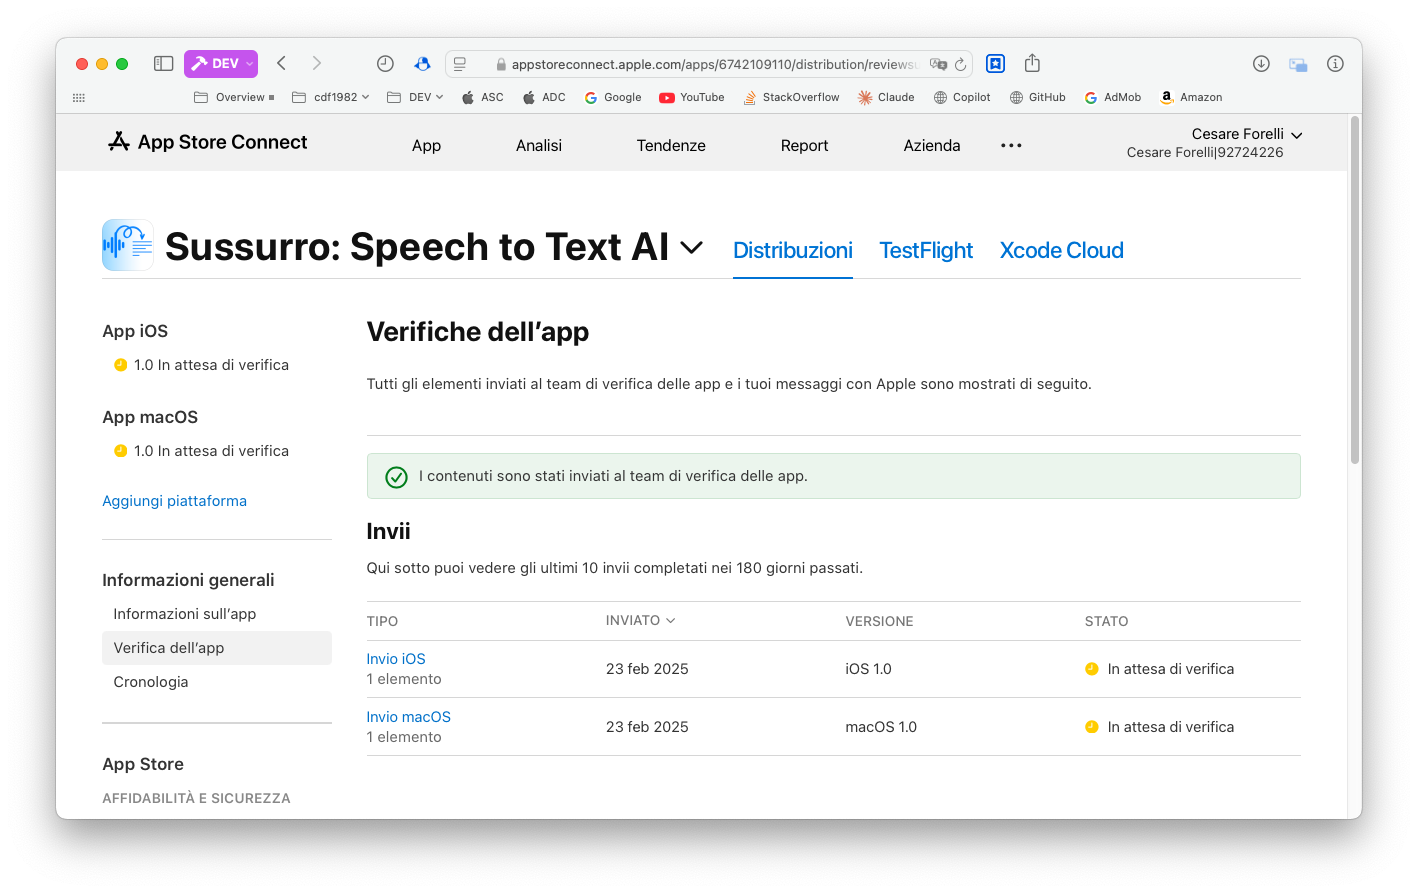Select the Distribuzioni tab
The width and height of the screenshot is (1418, 893).
(793, 251)
